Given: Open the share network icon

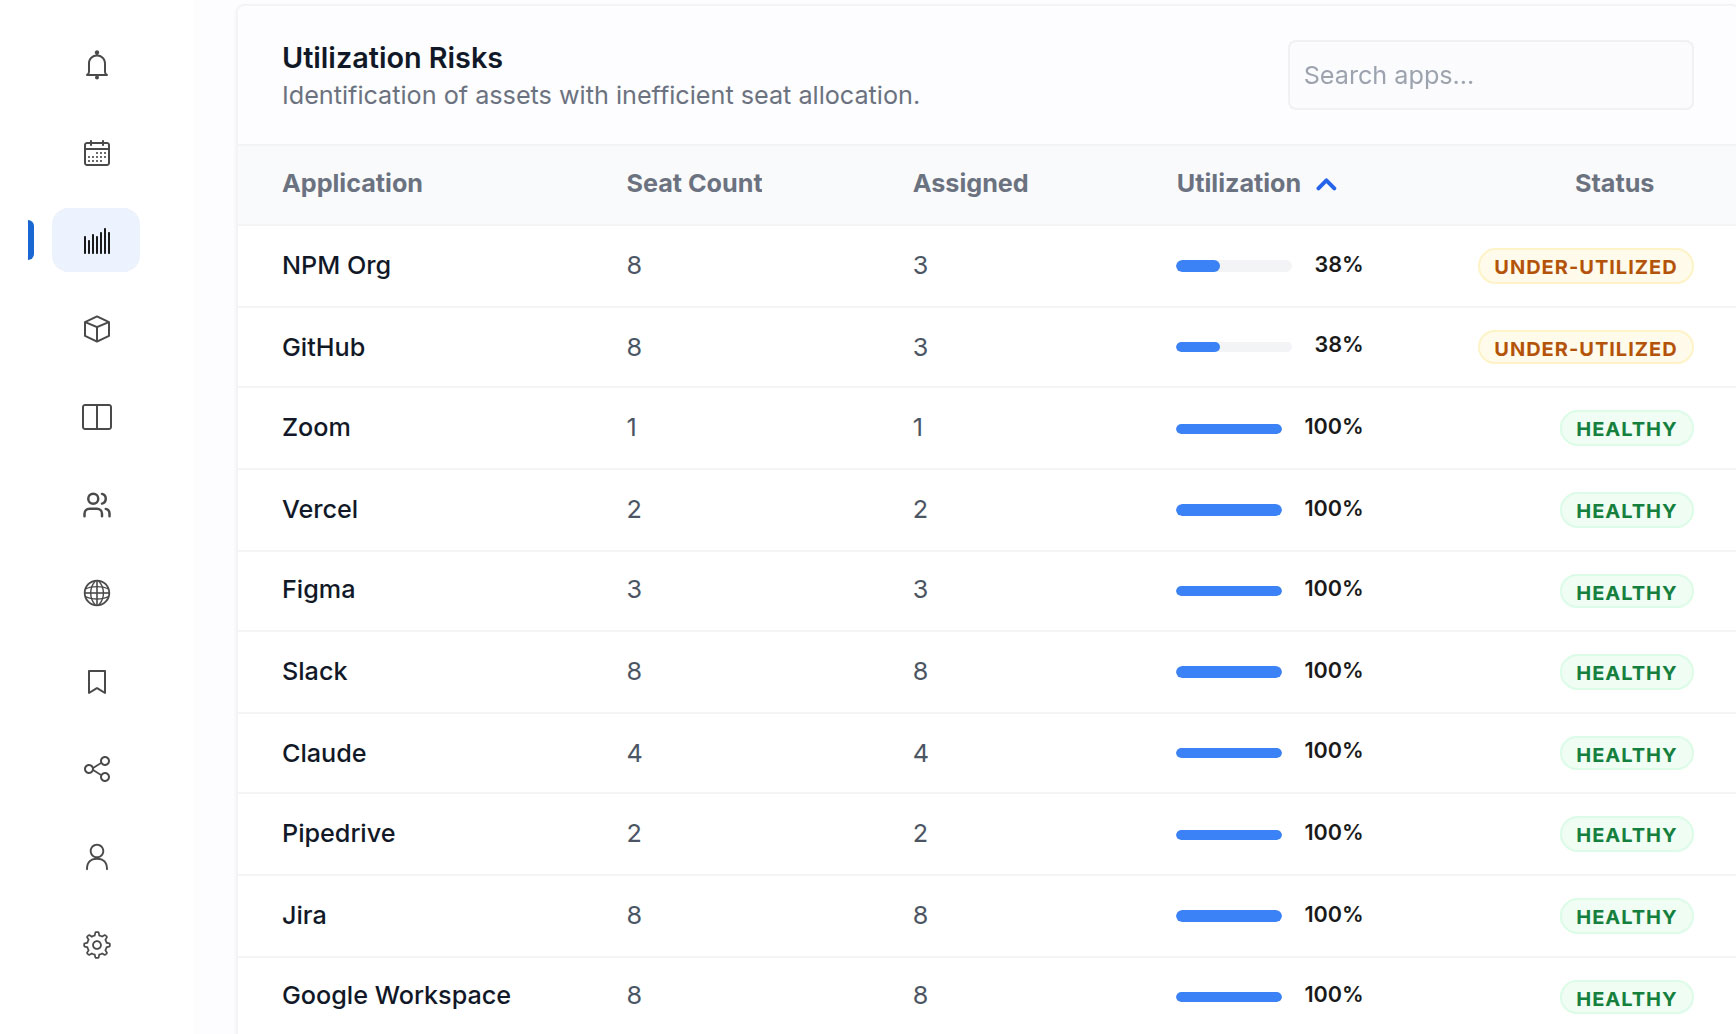Looking at the screenshot, I should [96, 769].
